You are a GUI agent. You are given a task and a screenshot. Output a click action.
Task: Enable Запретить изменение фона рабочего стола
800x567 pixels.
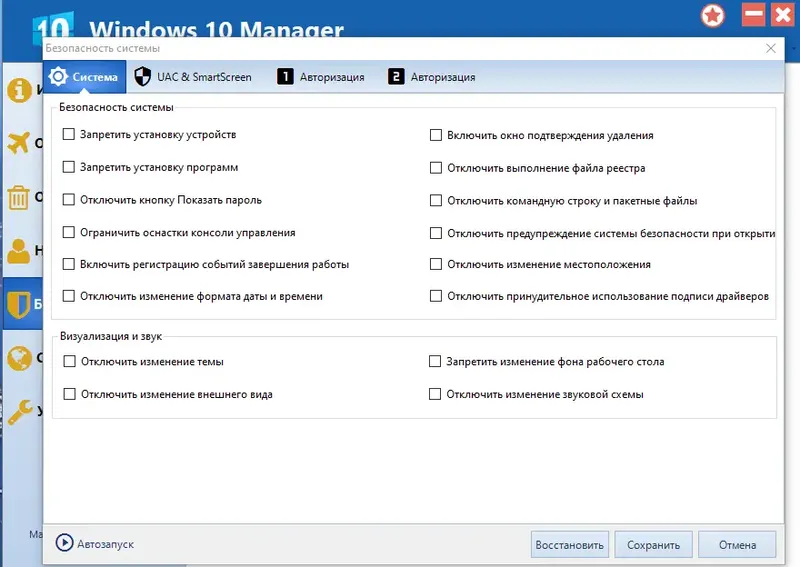coord(435,361)
